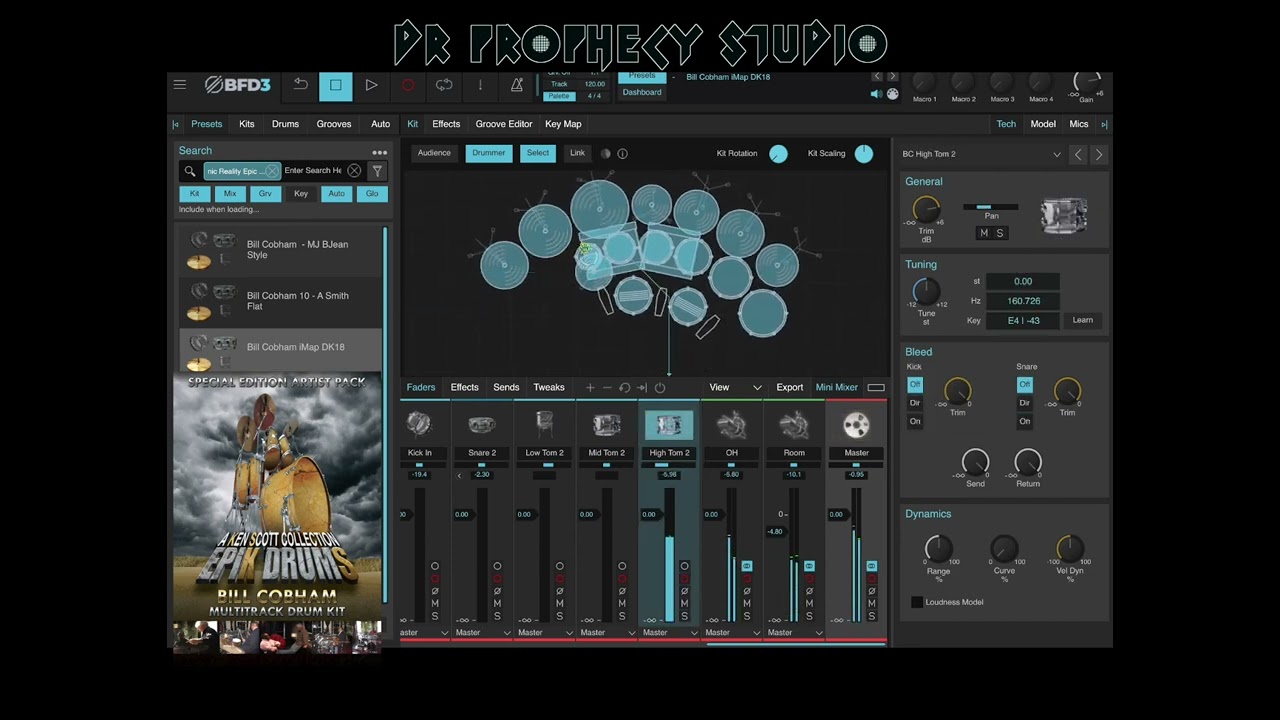Click the MIDI connector icon near the macros

(892, 94)
